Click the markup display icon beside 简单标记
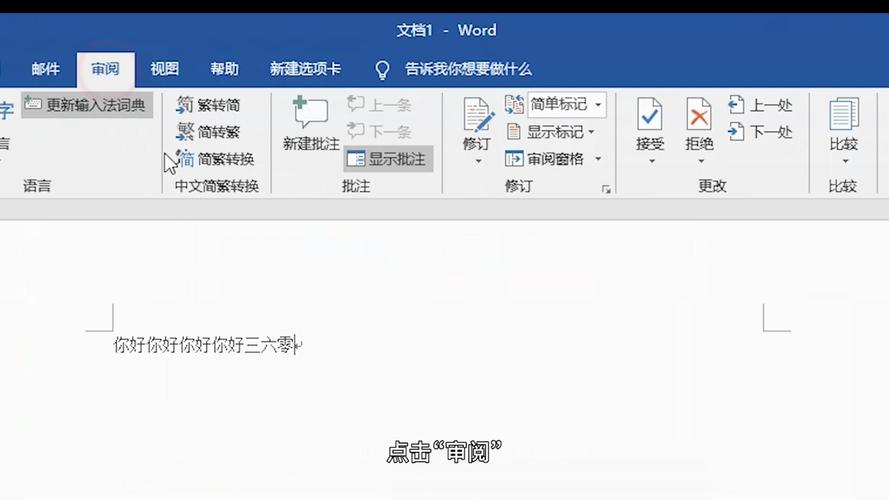This screenshot has width=889, height=500. pyautogui.click(x=514, y=104)
